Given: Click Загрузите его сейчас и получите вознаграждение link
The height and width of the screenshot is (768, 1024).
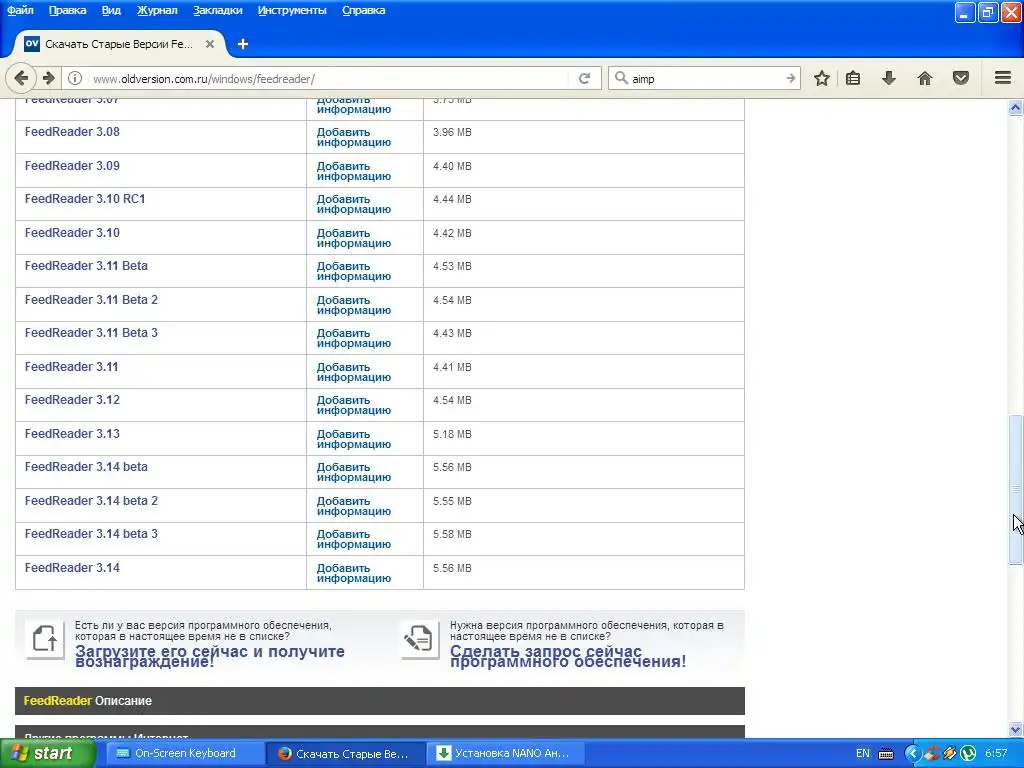Looking at the screenshot, I should click(210, 656).
